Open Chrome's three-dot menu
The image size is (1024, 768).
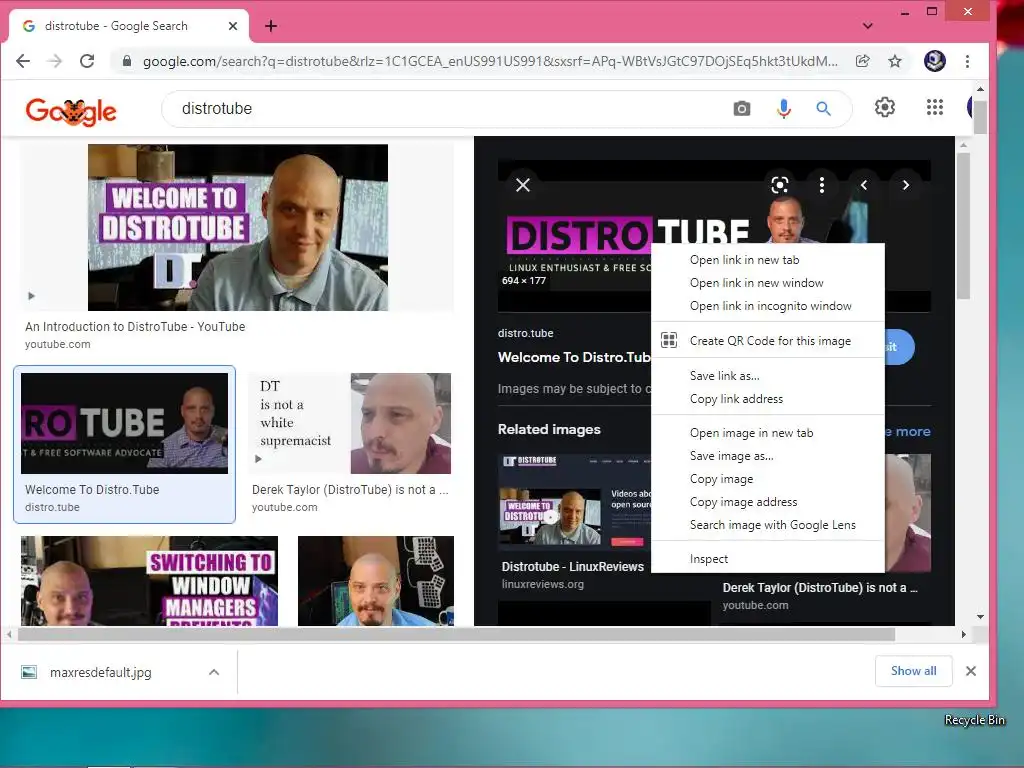click(967, 61)
